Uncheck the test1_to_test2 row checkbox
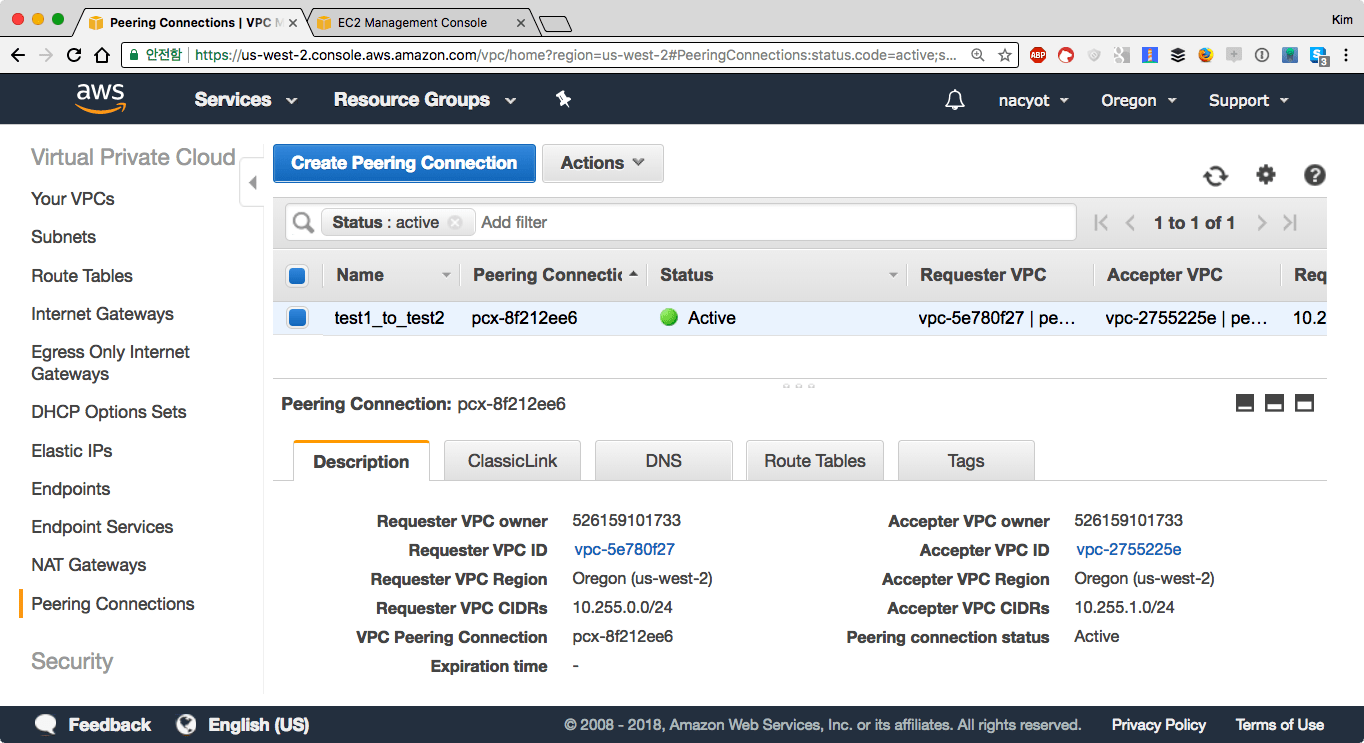The height and width of the screenshot is (743, 1364). (297, 318)
